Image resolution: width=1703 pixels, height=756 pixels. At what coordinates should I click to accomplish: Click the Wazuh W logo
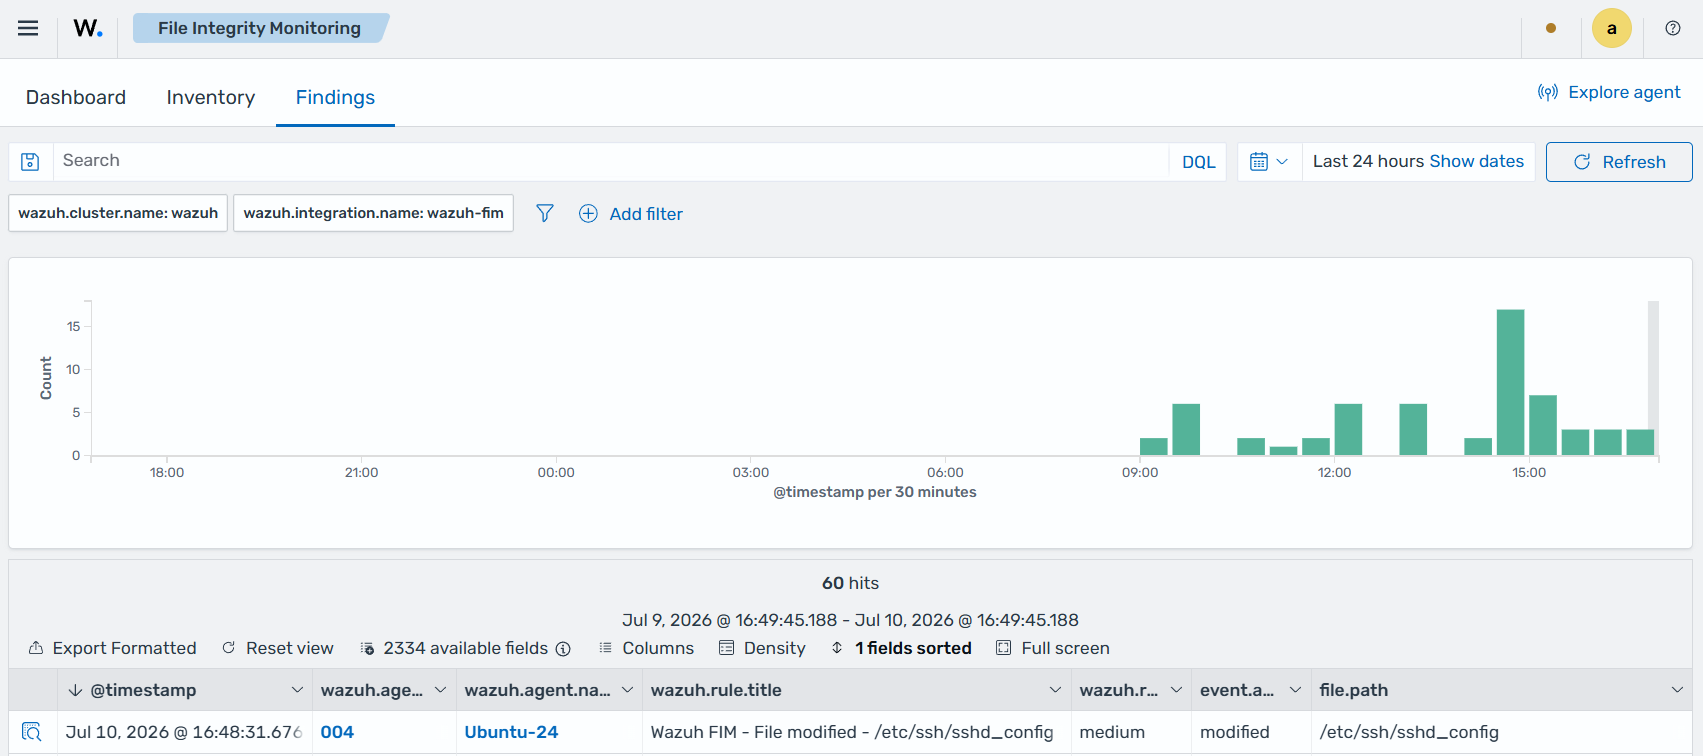88,28
